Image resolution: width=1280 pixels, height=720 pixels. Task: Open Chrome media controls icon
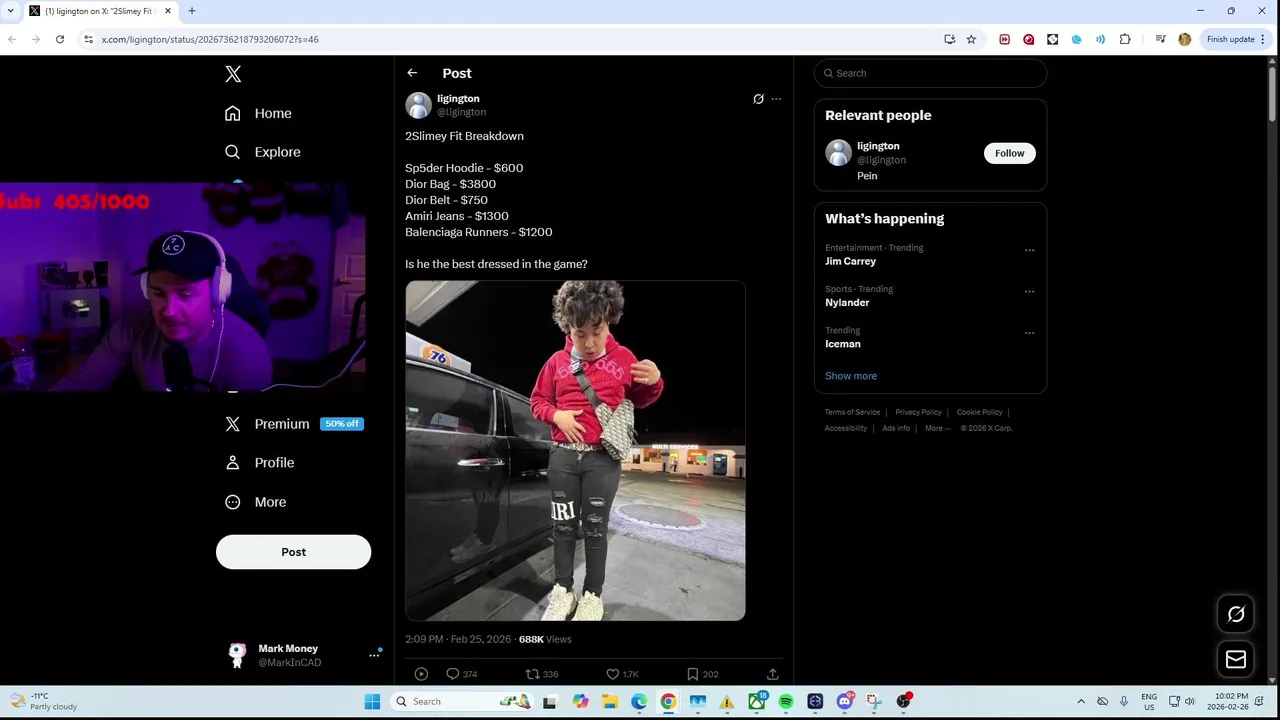click(1160, 39)
